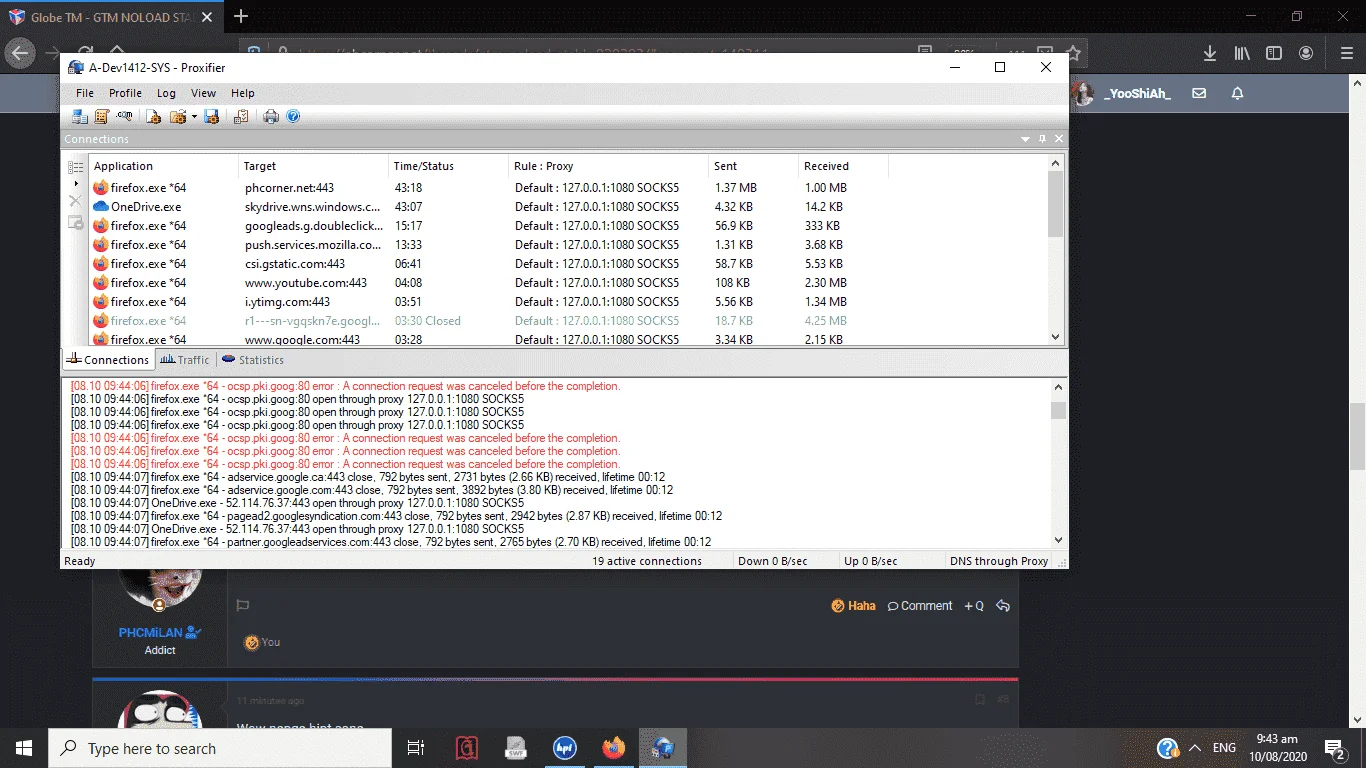Open the Firefox account icon
This screenshot has width=1366, height=768.
(x=1306, y=53)
